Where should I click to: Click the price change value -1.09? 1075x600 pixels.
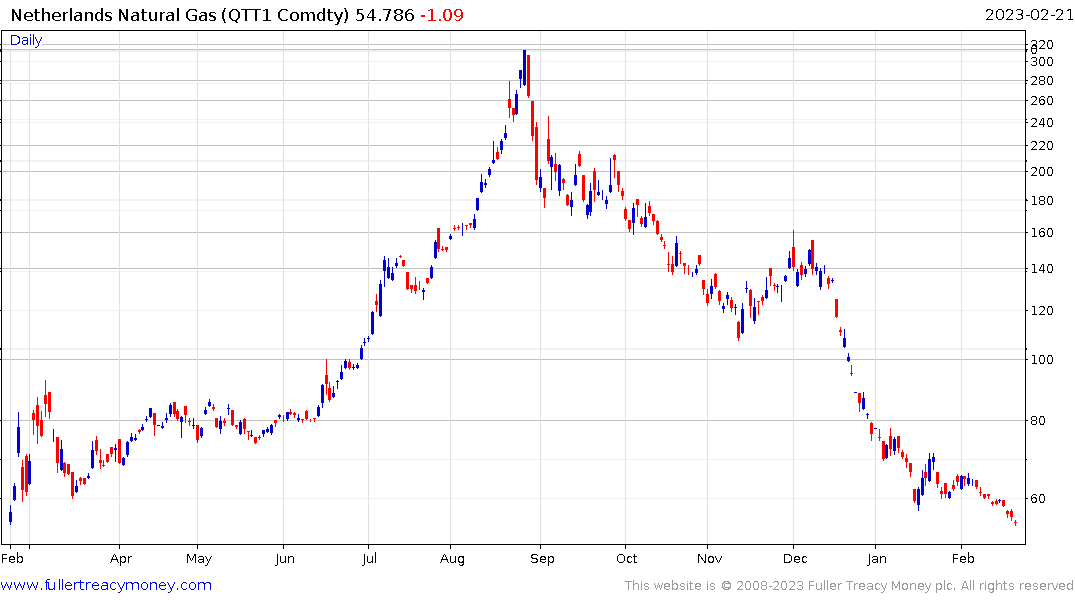click(x=442, y=15)
